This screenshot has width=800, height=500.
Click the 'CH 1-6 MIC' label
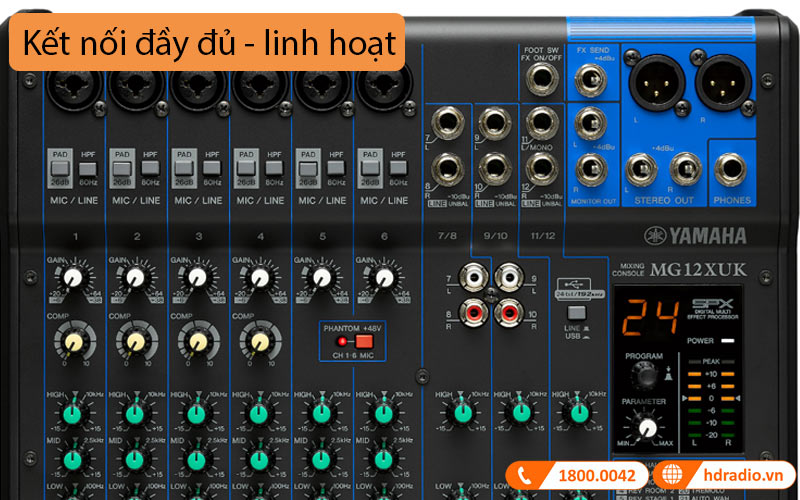point(353,356)
